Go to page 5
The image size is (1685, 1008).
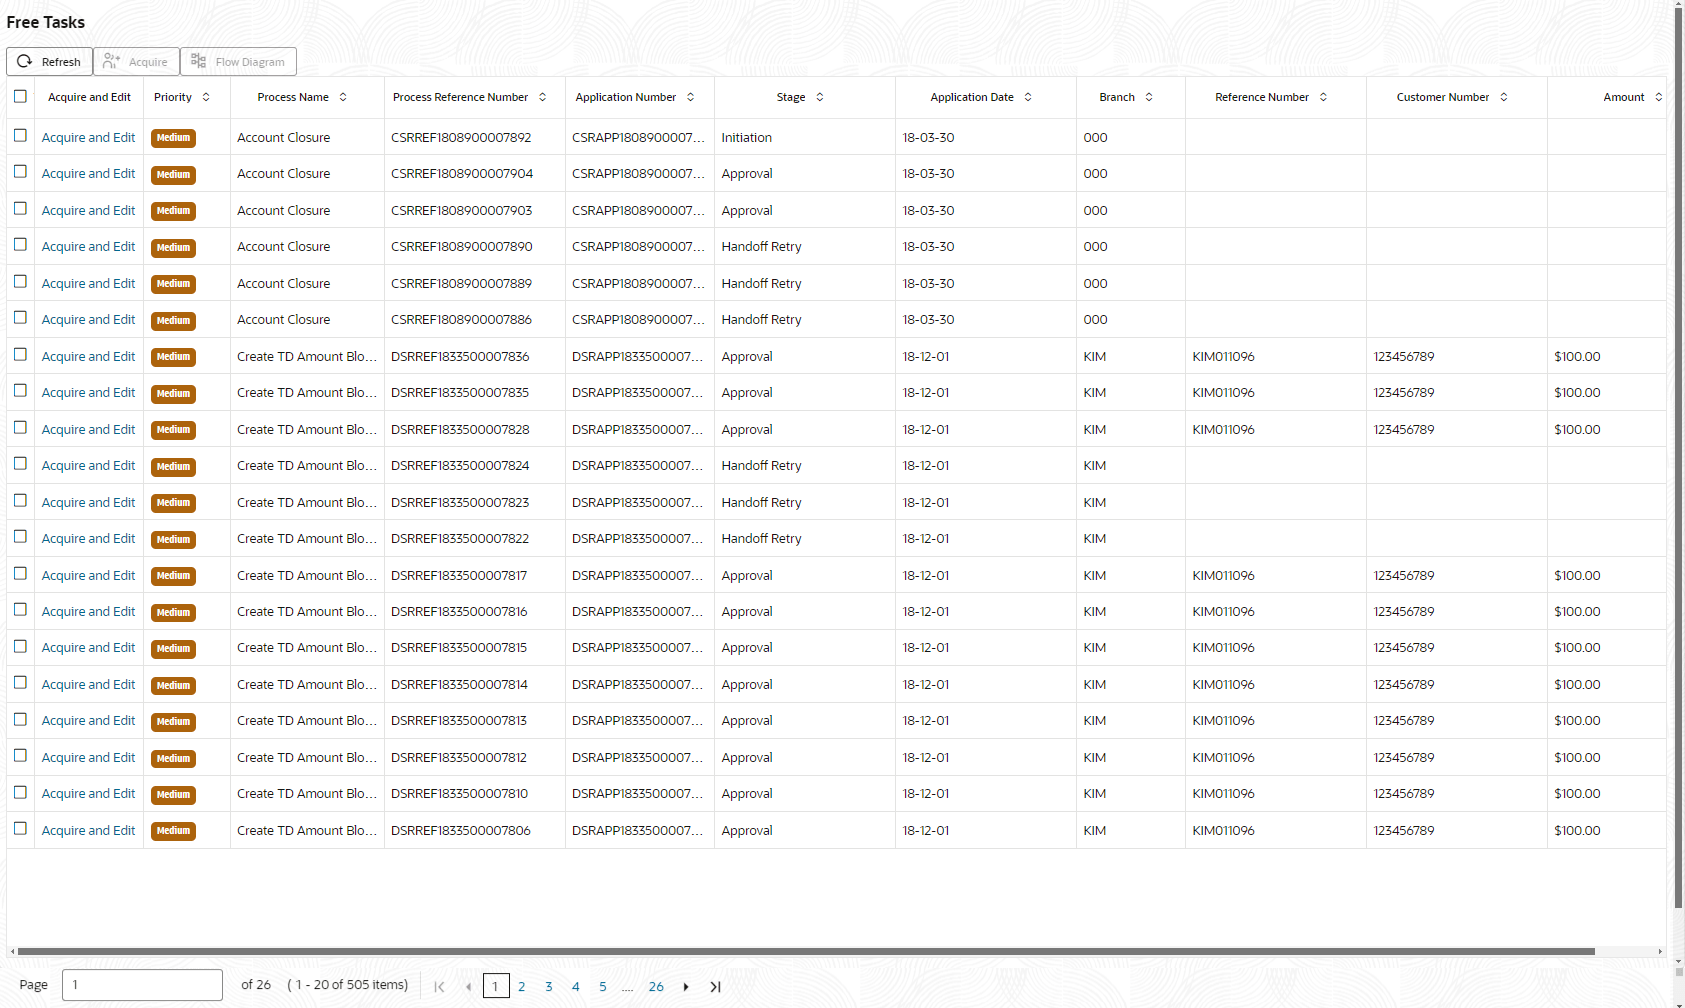[x=603, y=986]
